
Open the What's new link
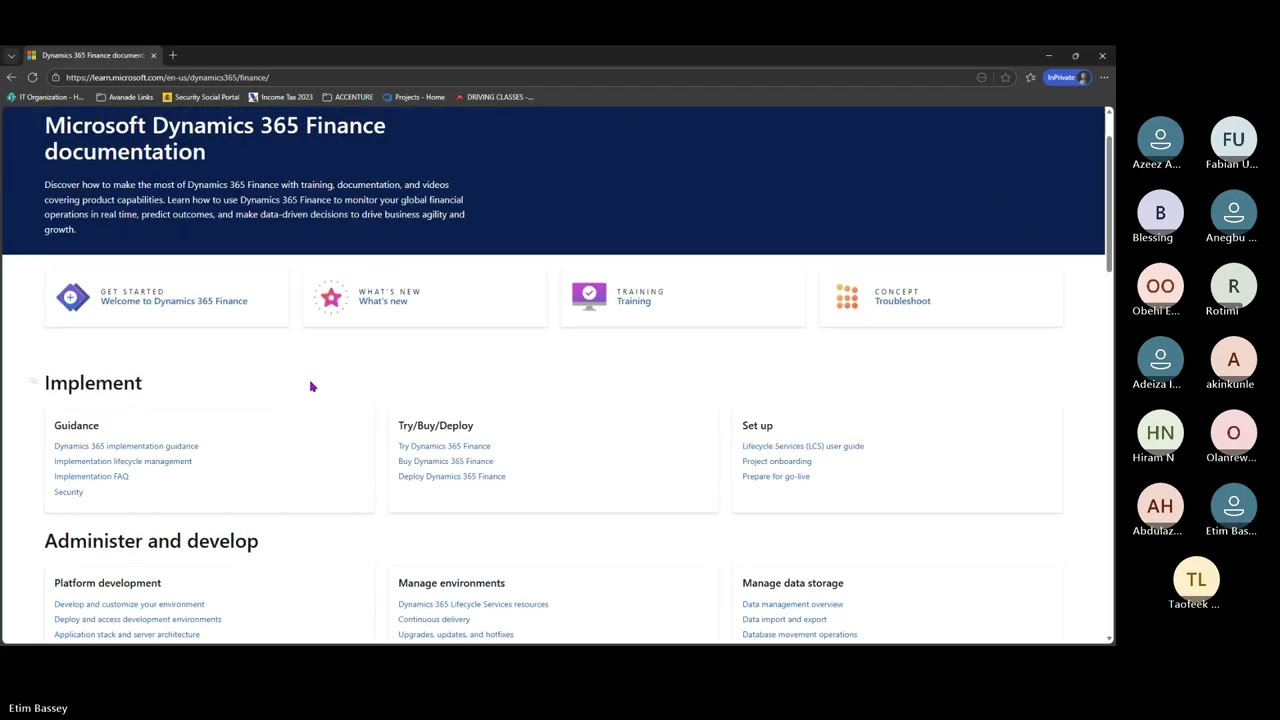pyautogui.click(x=383, y=301)
